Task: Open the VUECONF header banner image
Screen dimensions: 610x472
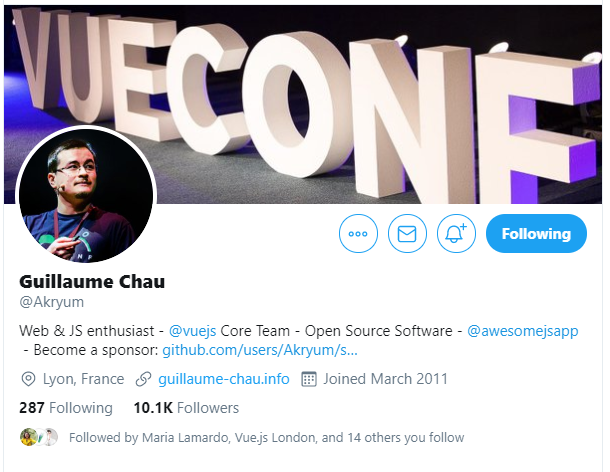Action: 303,104
